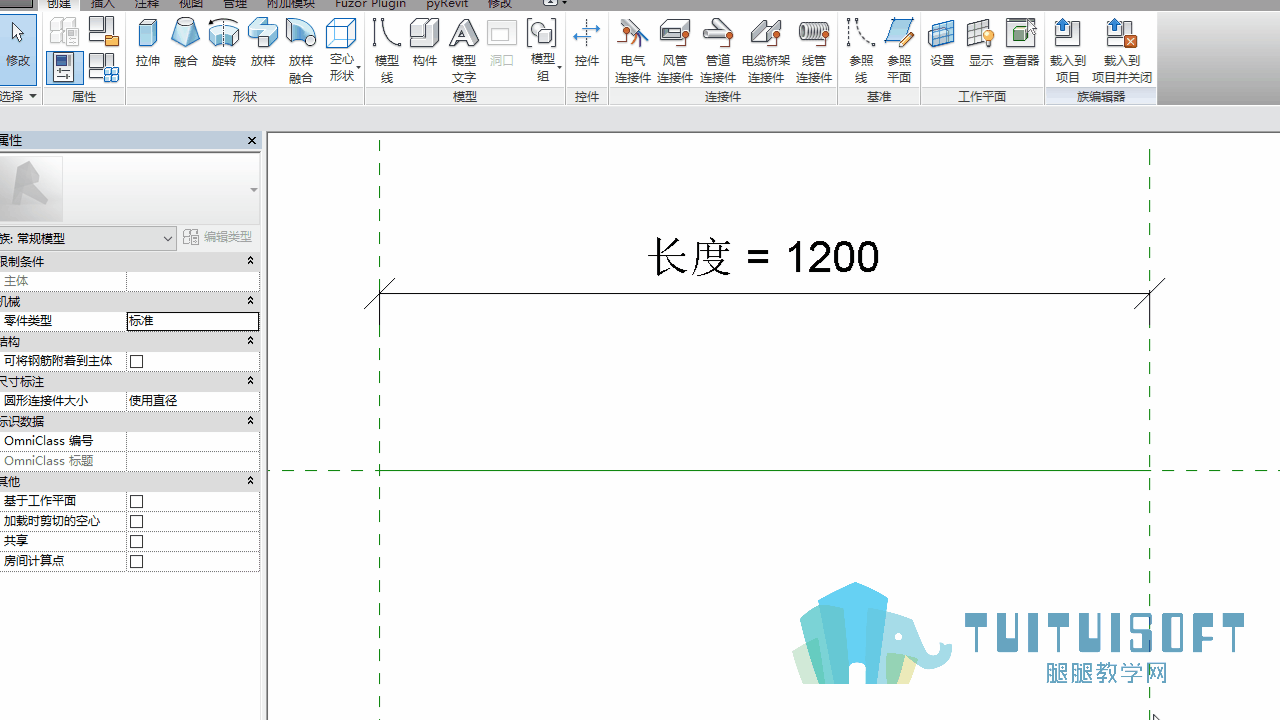Viewport: 1280px width, 720px height.
Task: Click the 编辑类型 button
Action: (x=218, y=237)
